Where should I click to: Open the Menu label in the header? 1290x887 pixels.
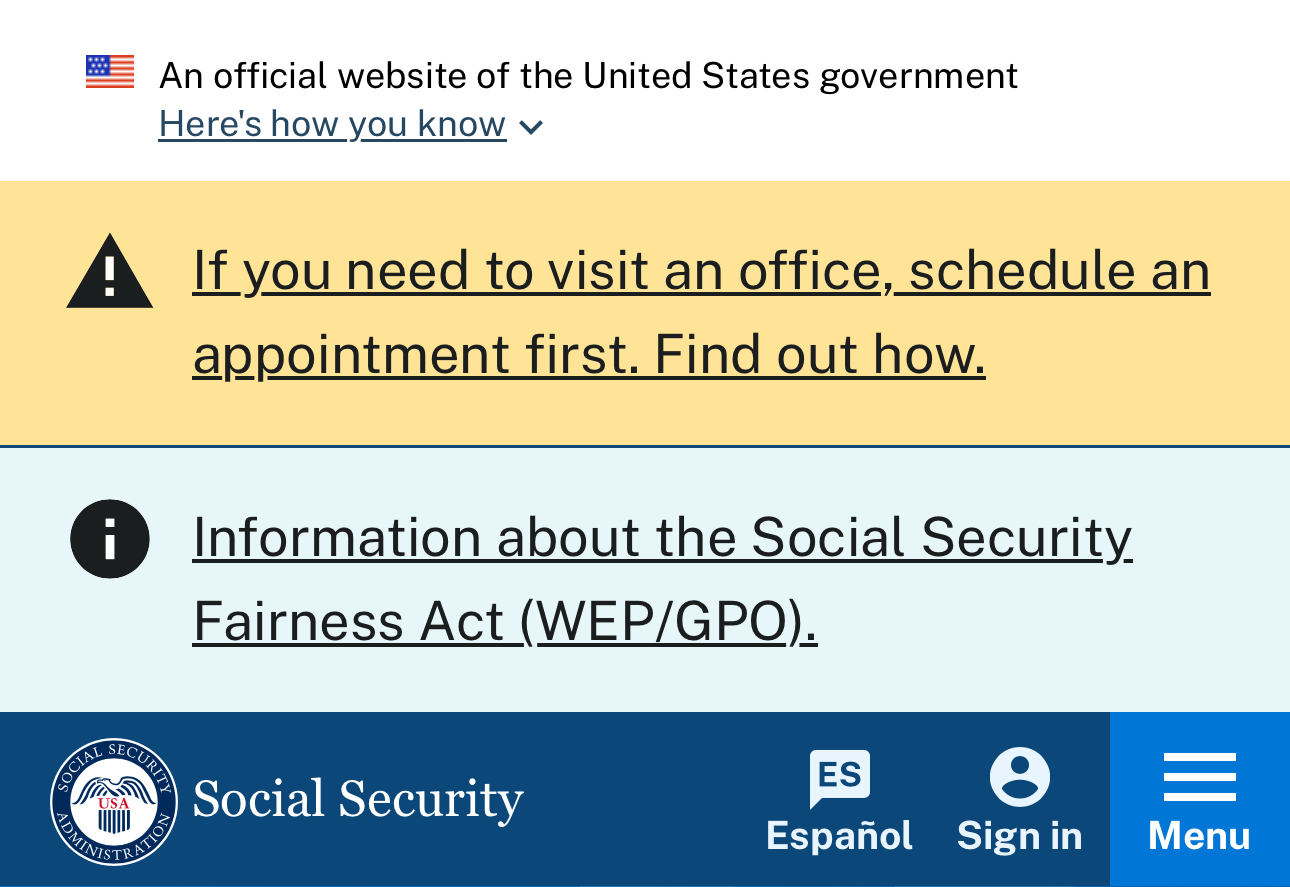[1199, 836]
